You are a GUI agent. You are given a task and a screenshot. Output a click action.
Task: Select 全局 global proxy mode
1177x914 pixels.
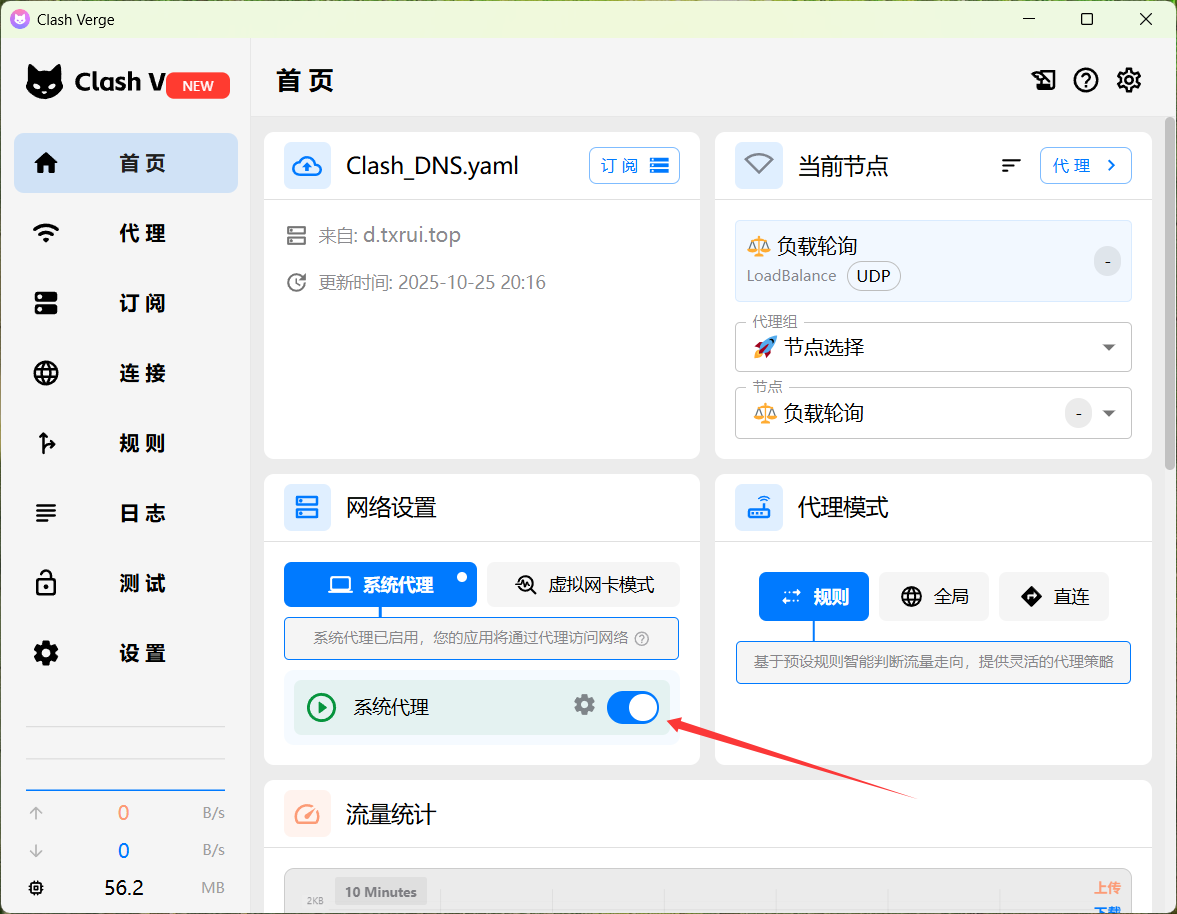[934, 597]
